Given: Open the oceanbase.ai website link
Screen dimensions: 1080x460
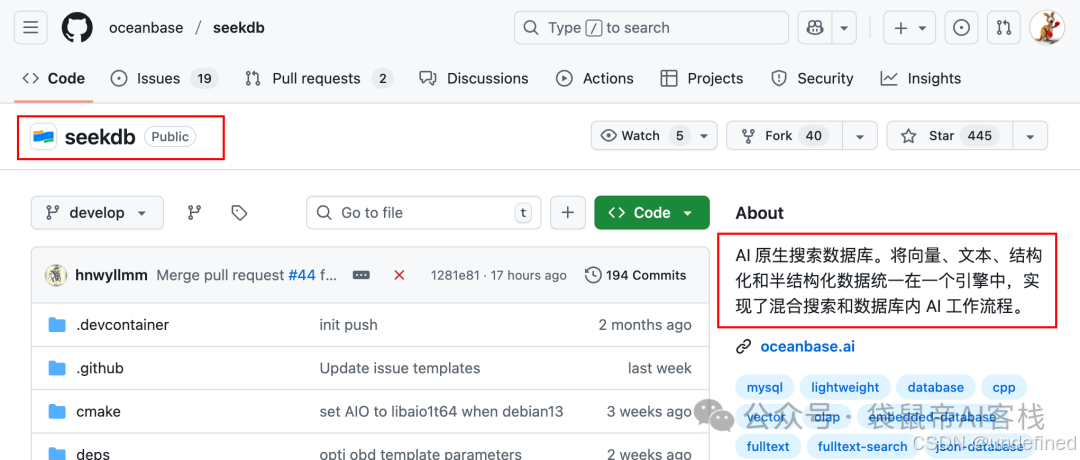Looking at the screenshot, I should click(807, 346).
